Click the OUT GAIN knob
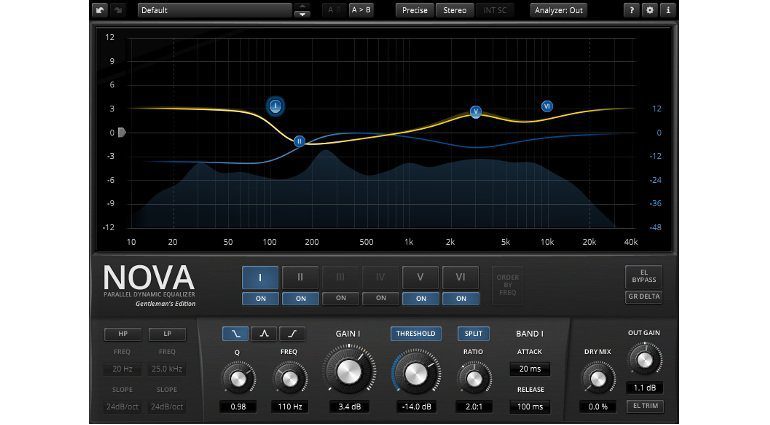The image size is (770, 425). 644,360
